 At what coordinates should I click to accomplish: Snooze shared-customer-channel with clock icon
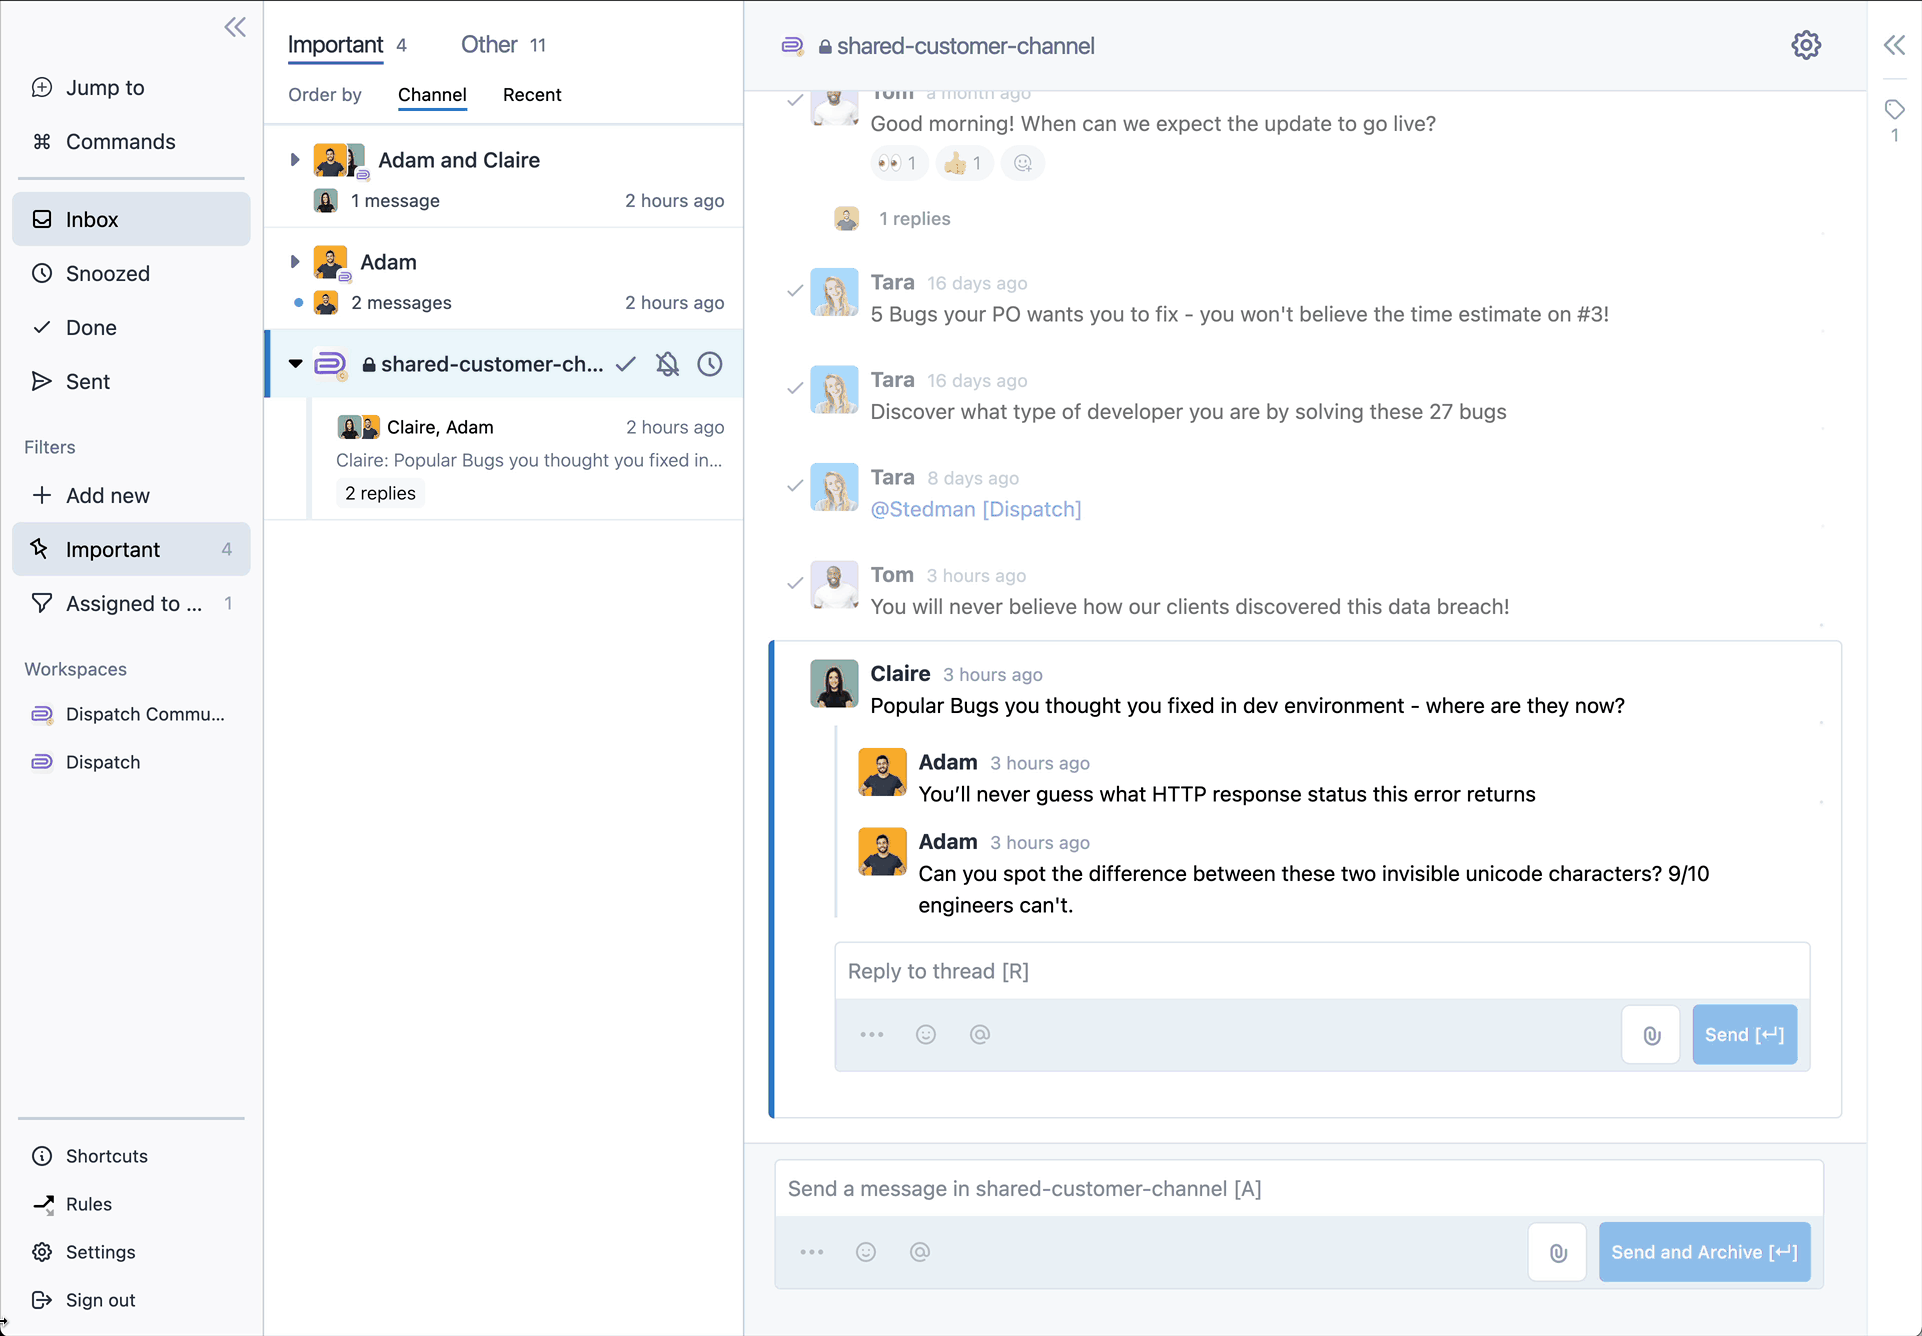710,364
